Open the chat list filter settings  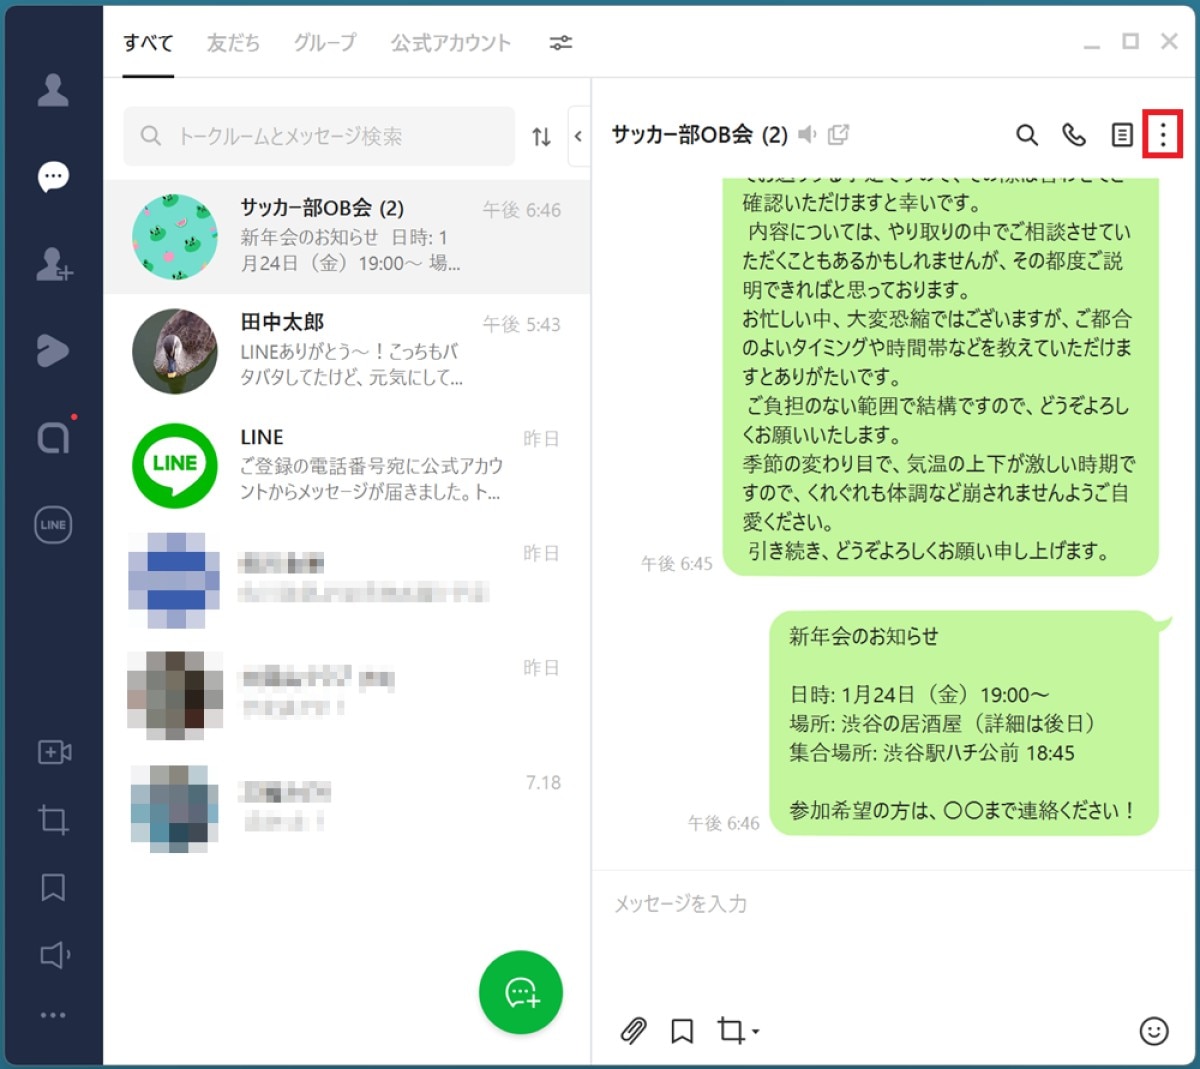(561, 43)
